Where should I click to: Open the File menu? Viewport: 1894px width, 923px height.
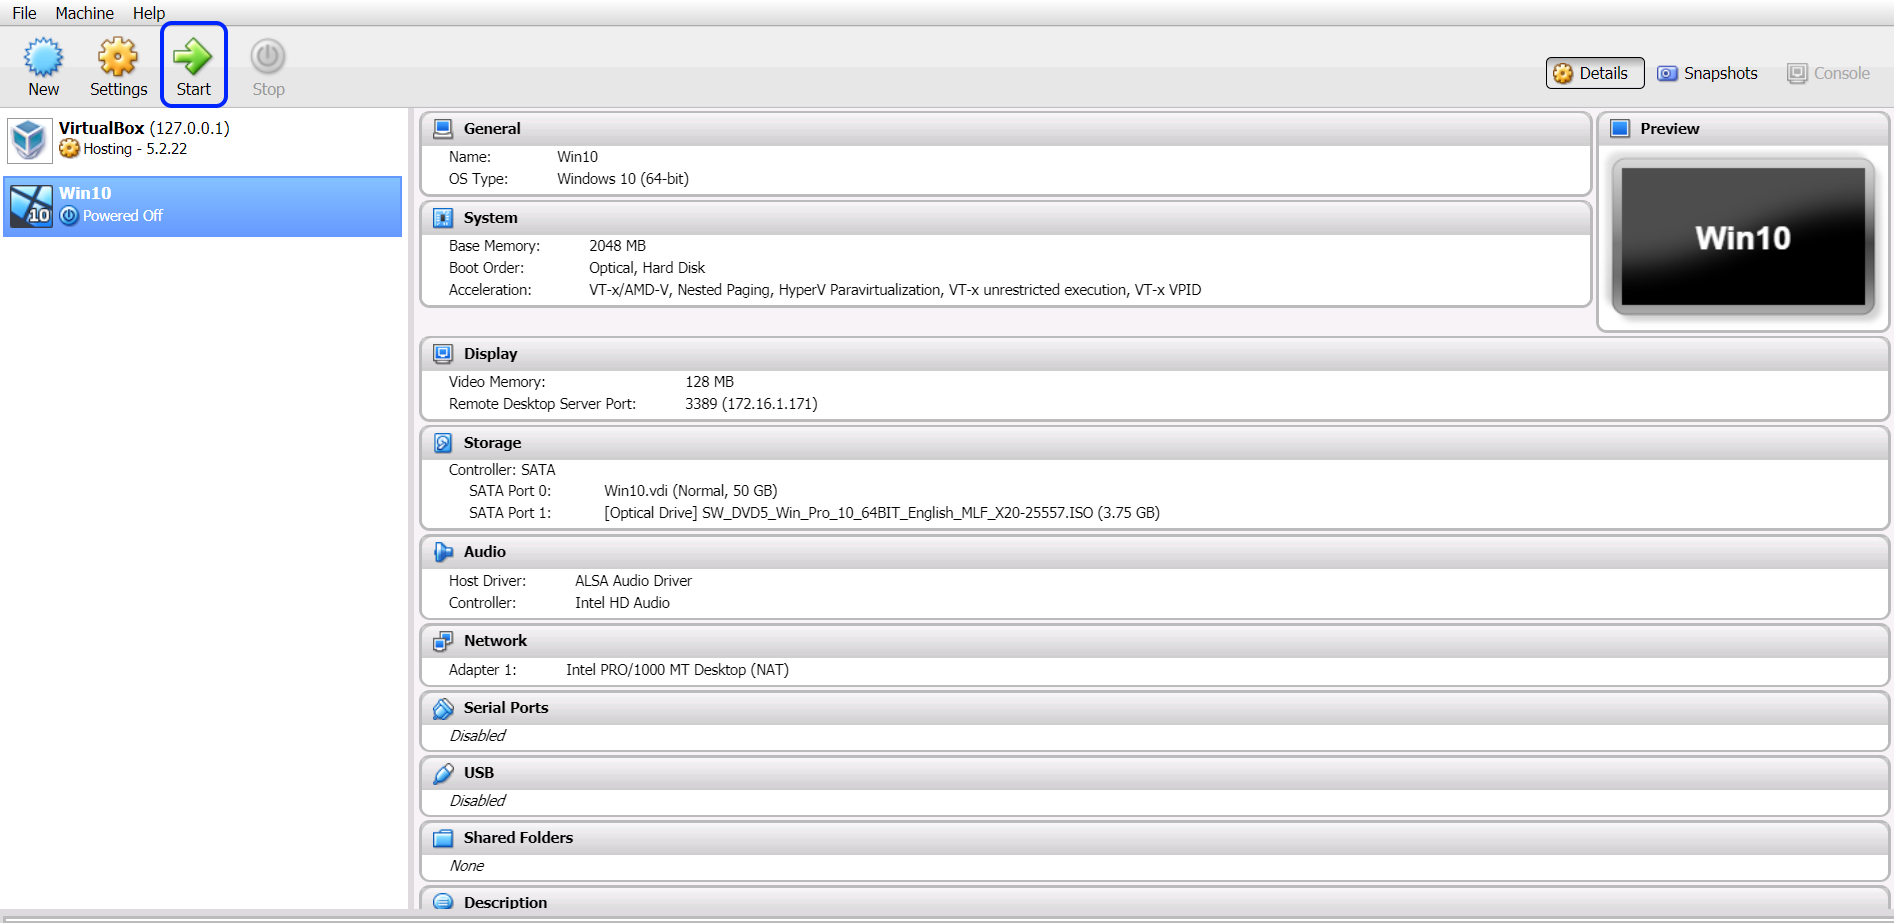tap(24, 13)
